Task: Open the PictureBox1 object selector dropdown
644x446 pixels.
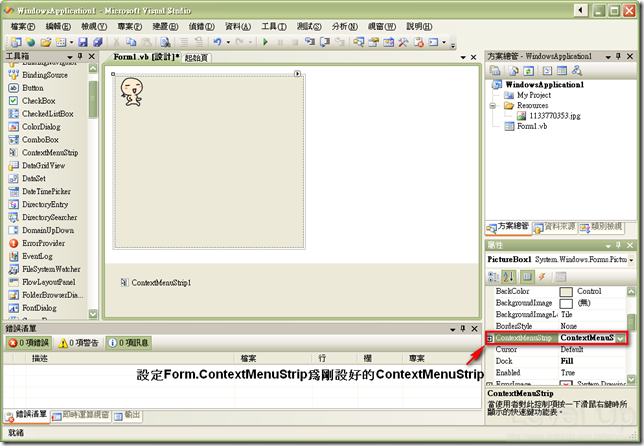Action: 631,260
